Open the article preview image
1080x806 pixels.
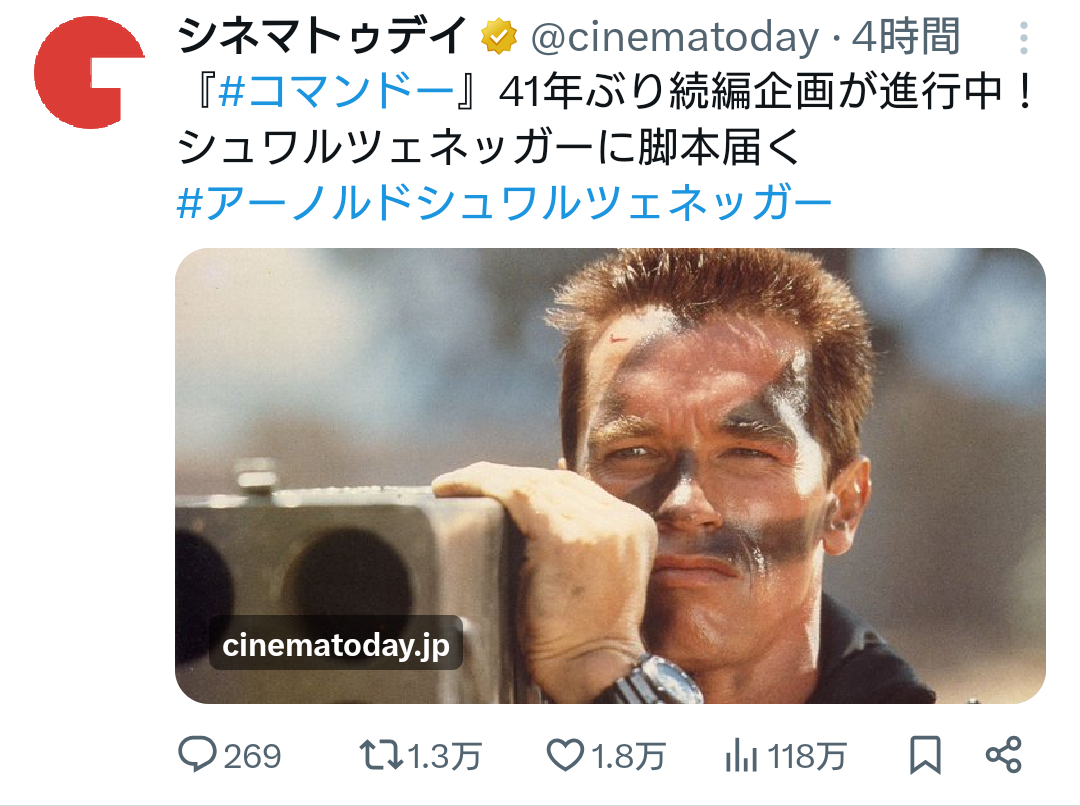(x=610, y=475)
